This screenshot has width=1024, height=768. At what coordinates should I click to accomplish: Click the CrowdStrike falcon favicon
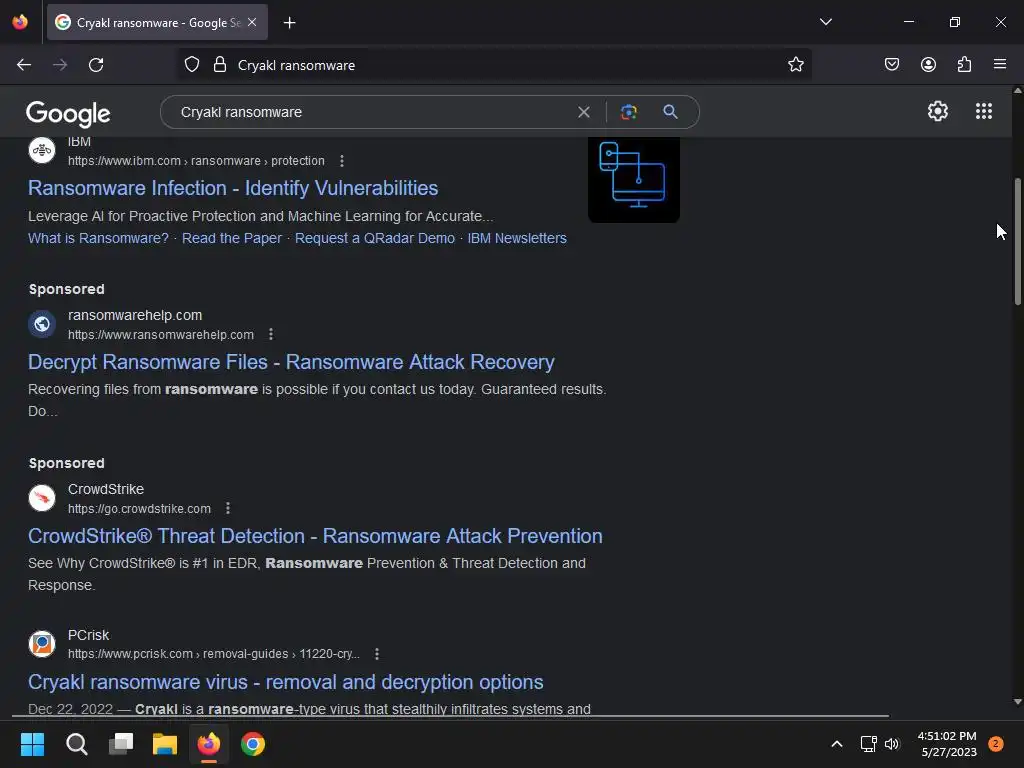(x=42, y=498)
